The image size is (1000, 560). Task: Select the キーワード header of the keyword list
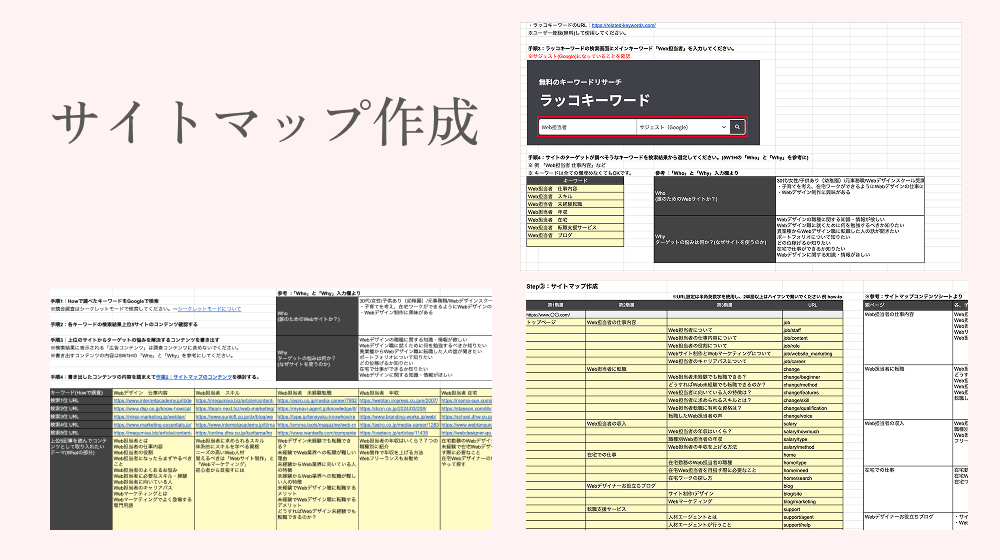coord(575,181)
